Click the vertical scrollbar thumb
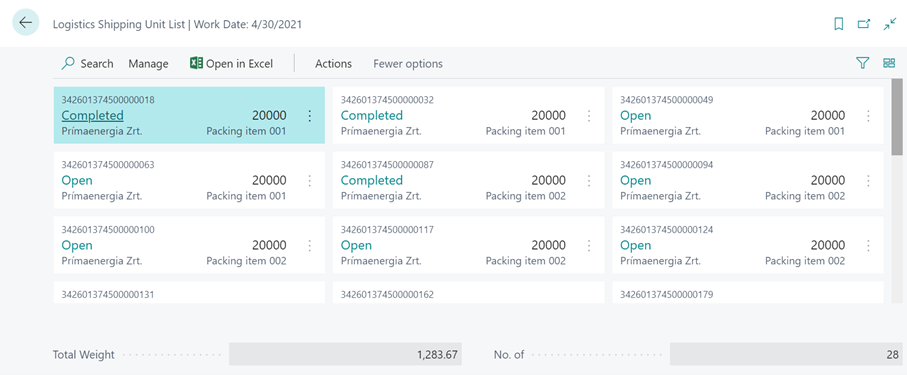This screenshot has width=907, height=375. click(897, 117)
